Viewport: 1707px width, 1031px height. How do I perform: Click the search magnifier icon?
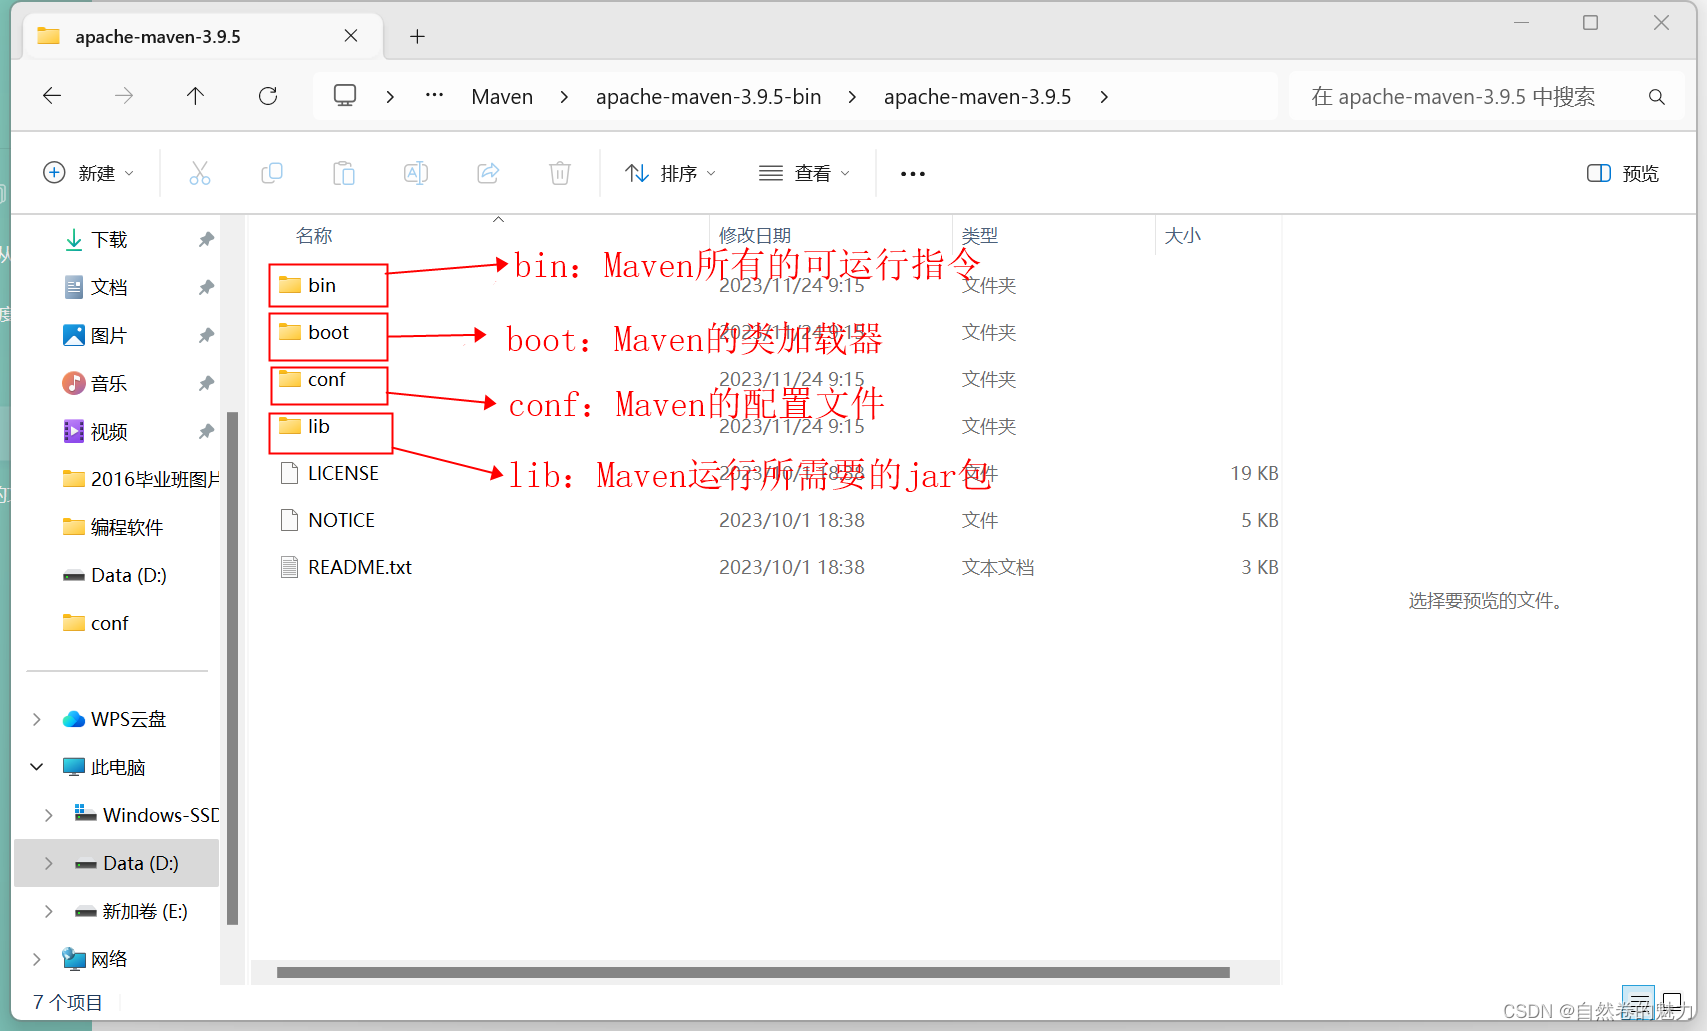pyautogui.click(x=1657, y=97)
